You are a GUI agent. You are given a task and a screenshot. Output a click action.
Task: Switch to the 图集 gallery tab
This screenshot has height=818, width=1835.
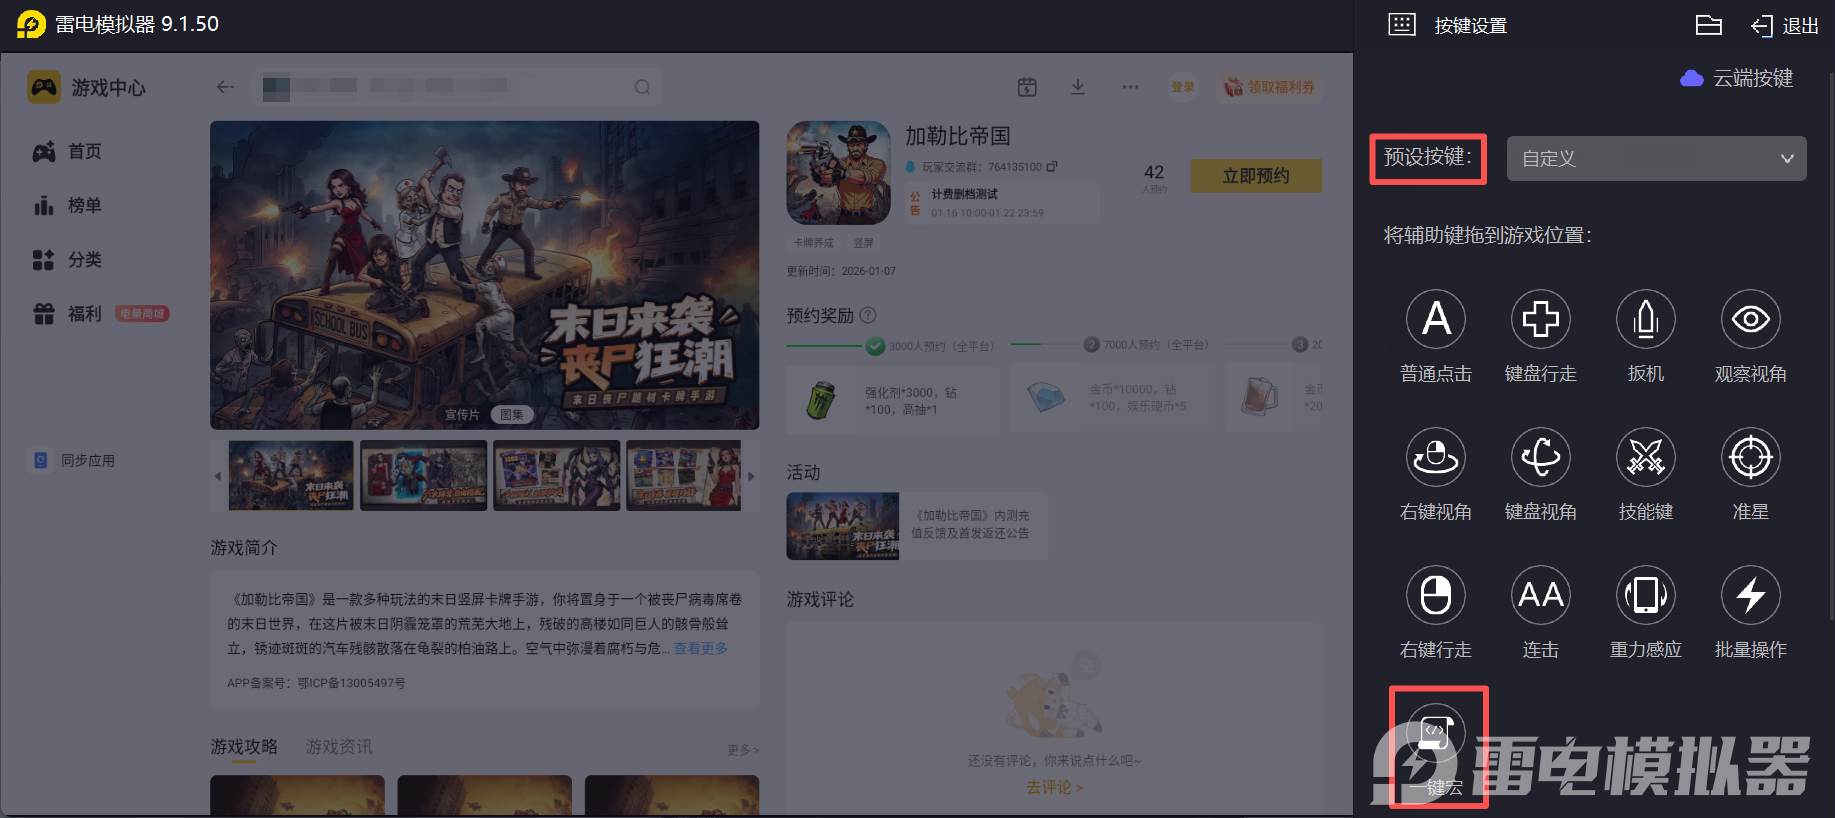click(x=512, y=414)
